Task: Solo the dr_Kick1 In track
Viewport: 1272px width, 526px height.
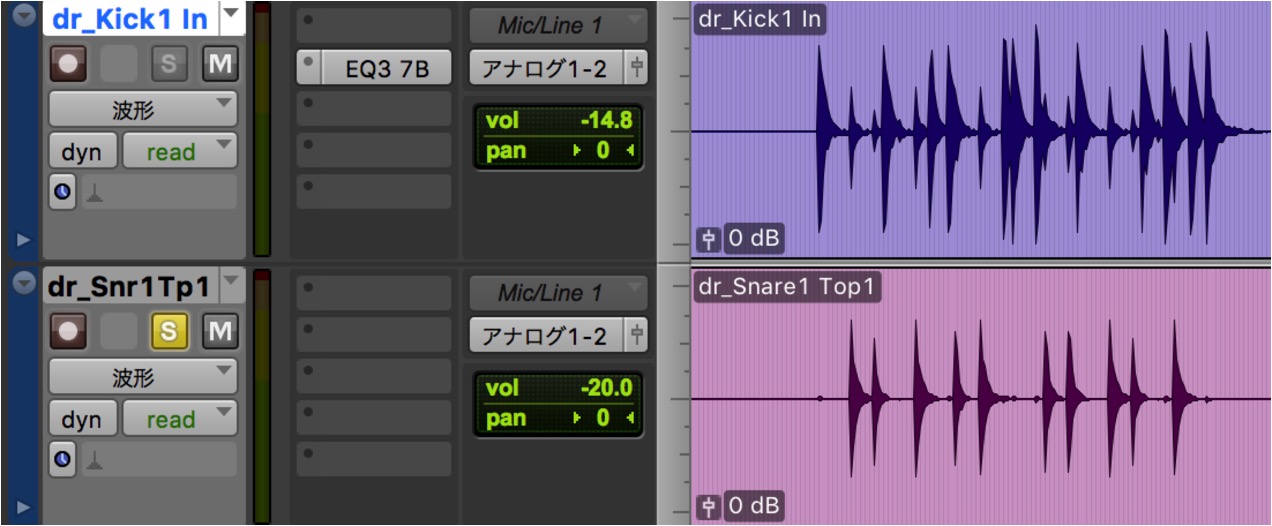Action: (x=169, y=66)
